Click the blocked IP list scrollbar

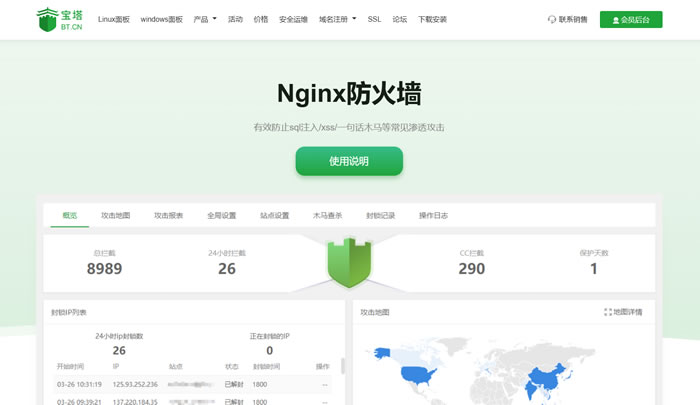coord(341,366)
